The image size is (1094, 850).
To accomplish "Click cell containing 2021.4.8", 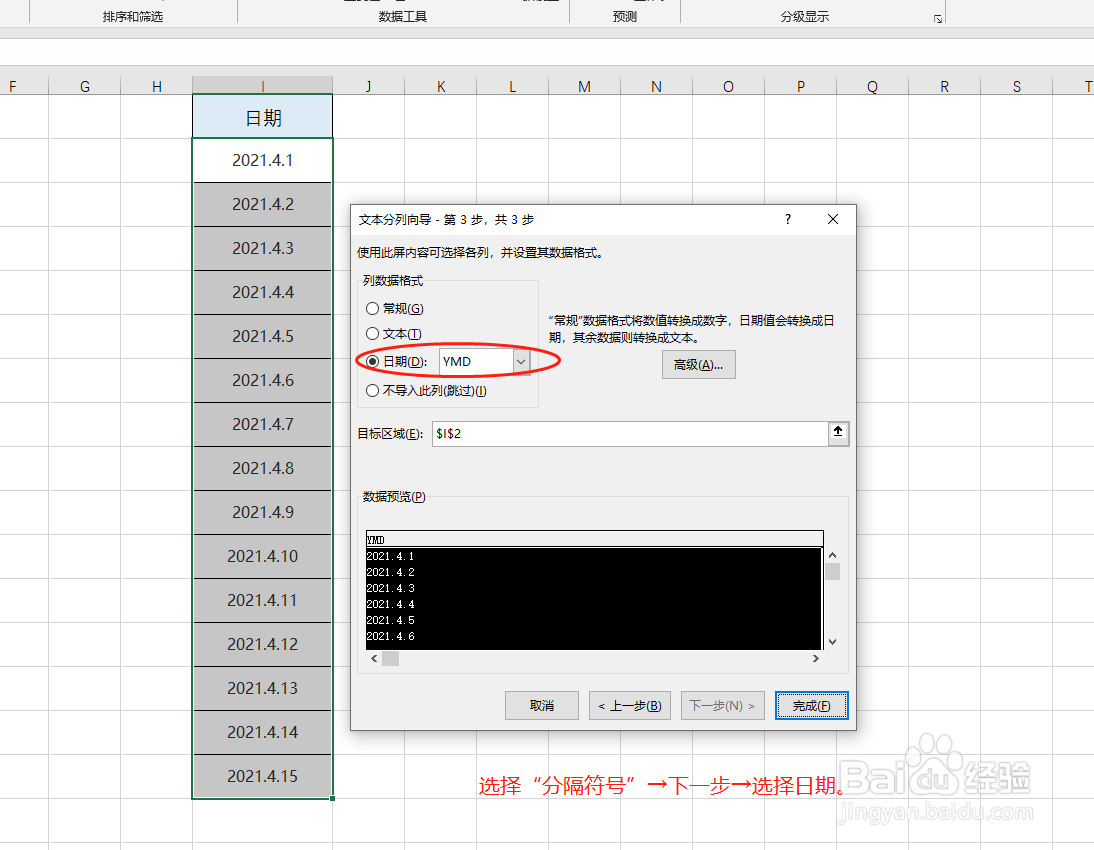I will coord(262,468).
